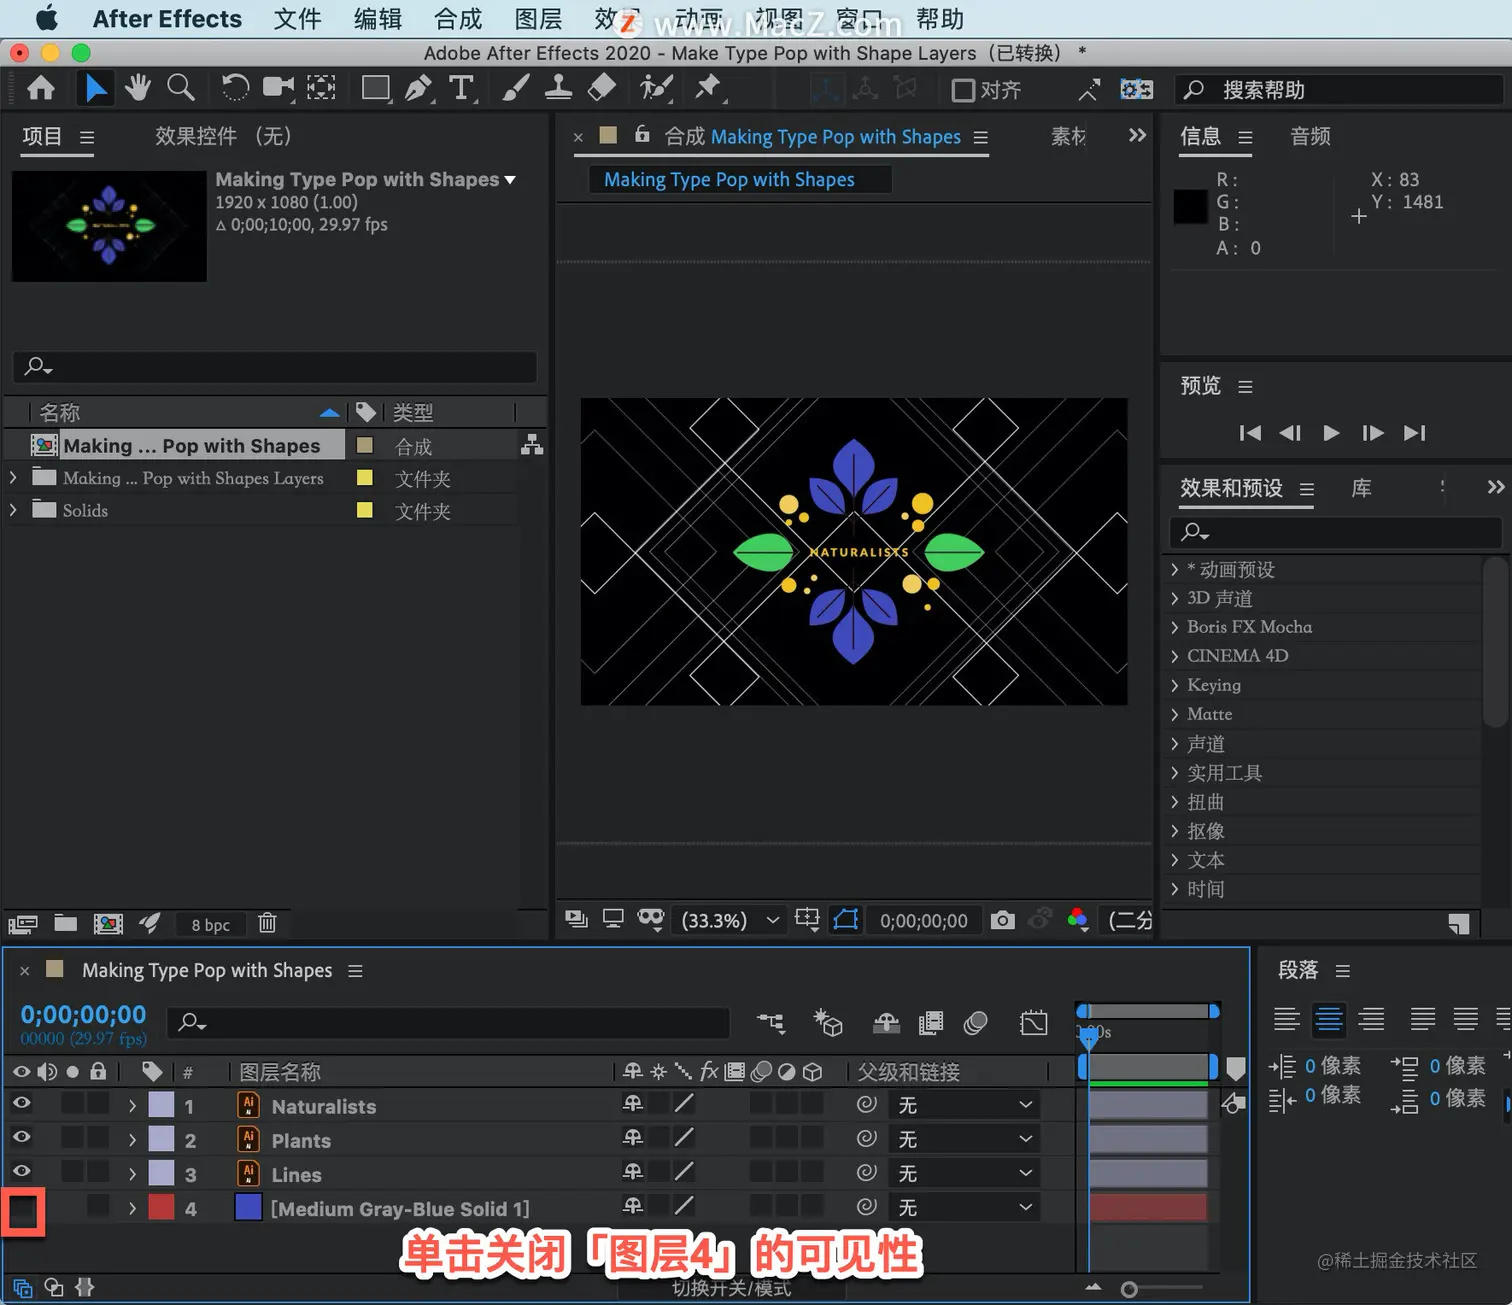Select the Eraser tool
The image size is (1512, 1305).
pyautogui.click(x=601, y=89)
